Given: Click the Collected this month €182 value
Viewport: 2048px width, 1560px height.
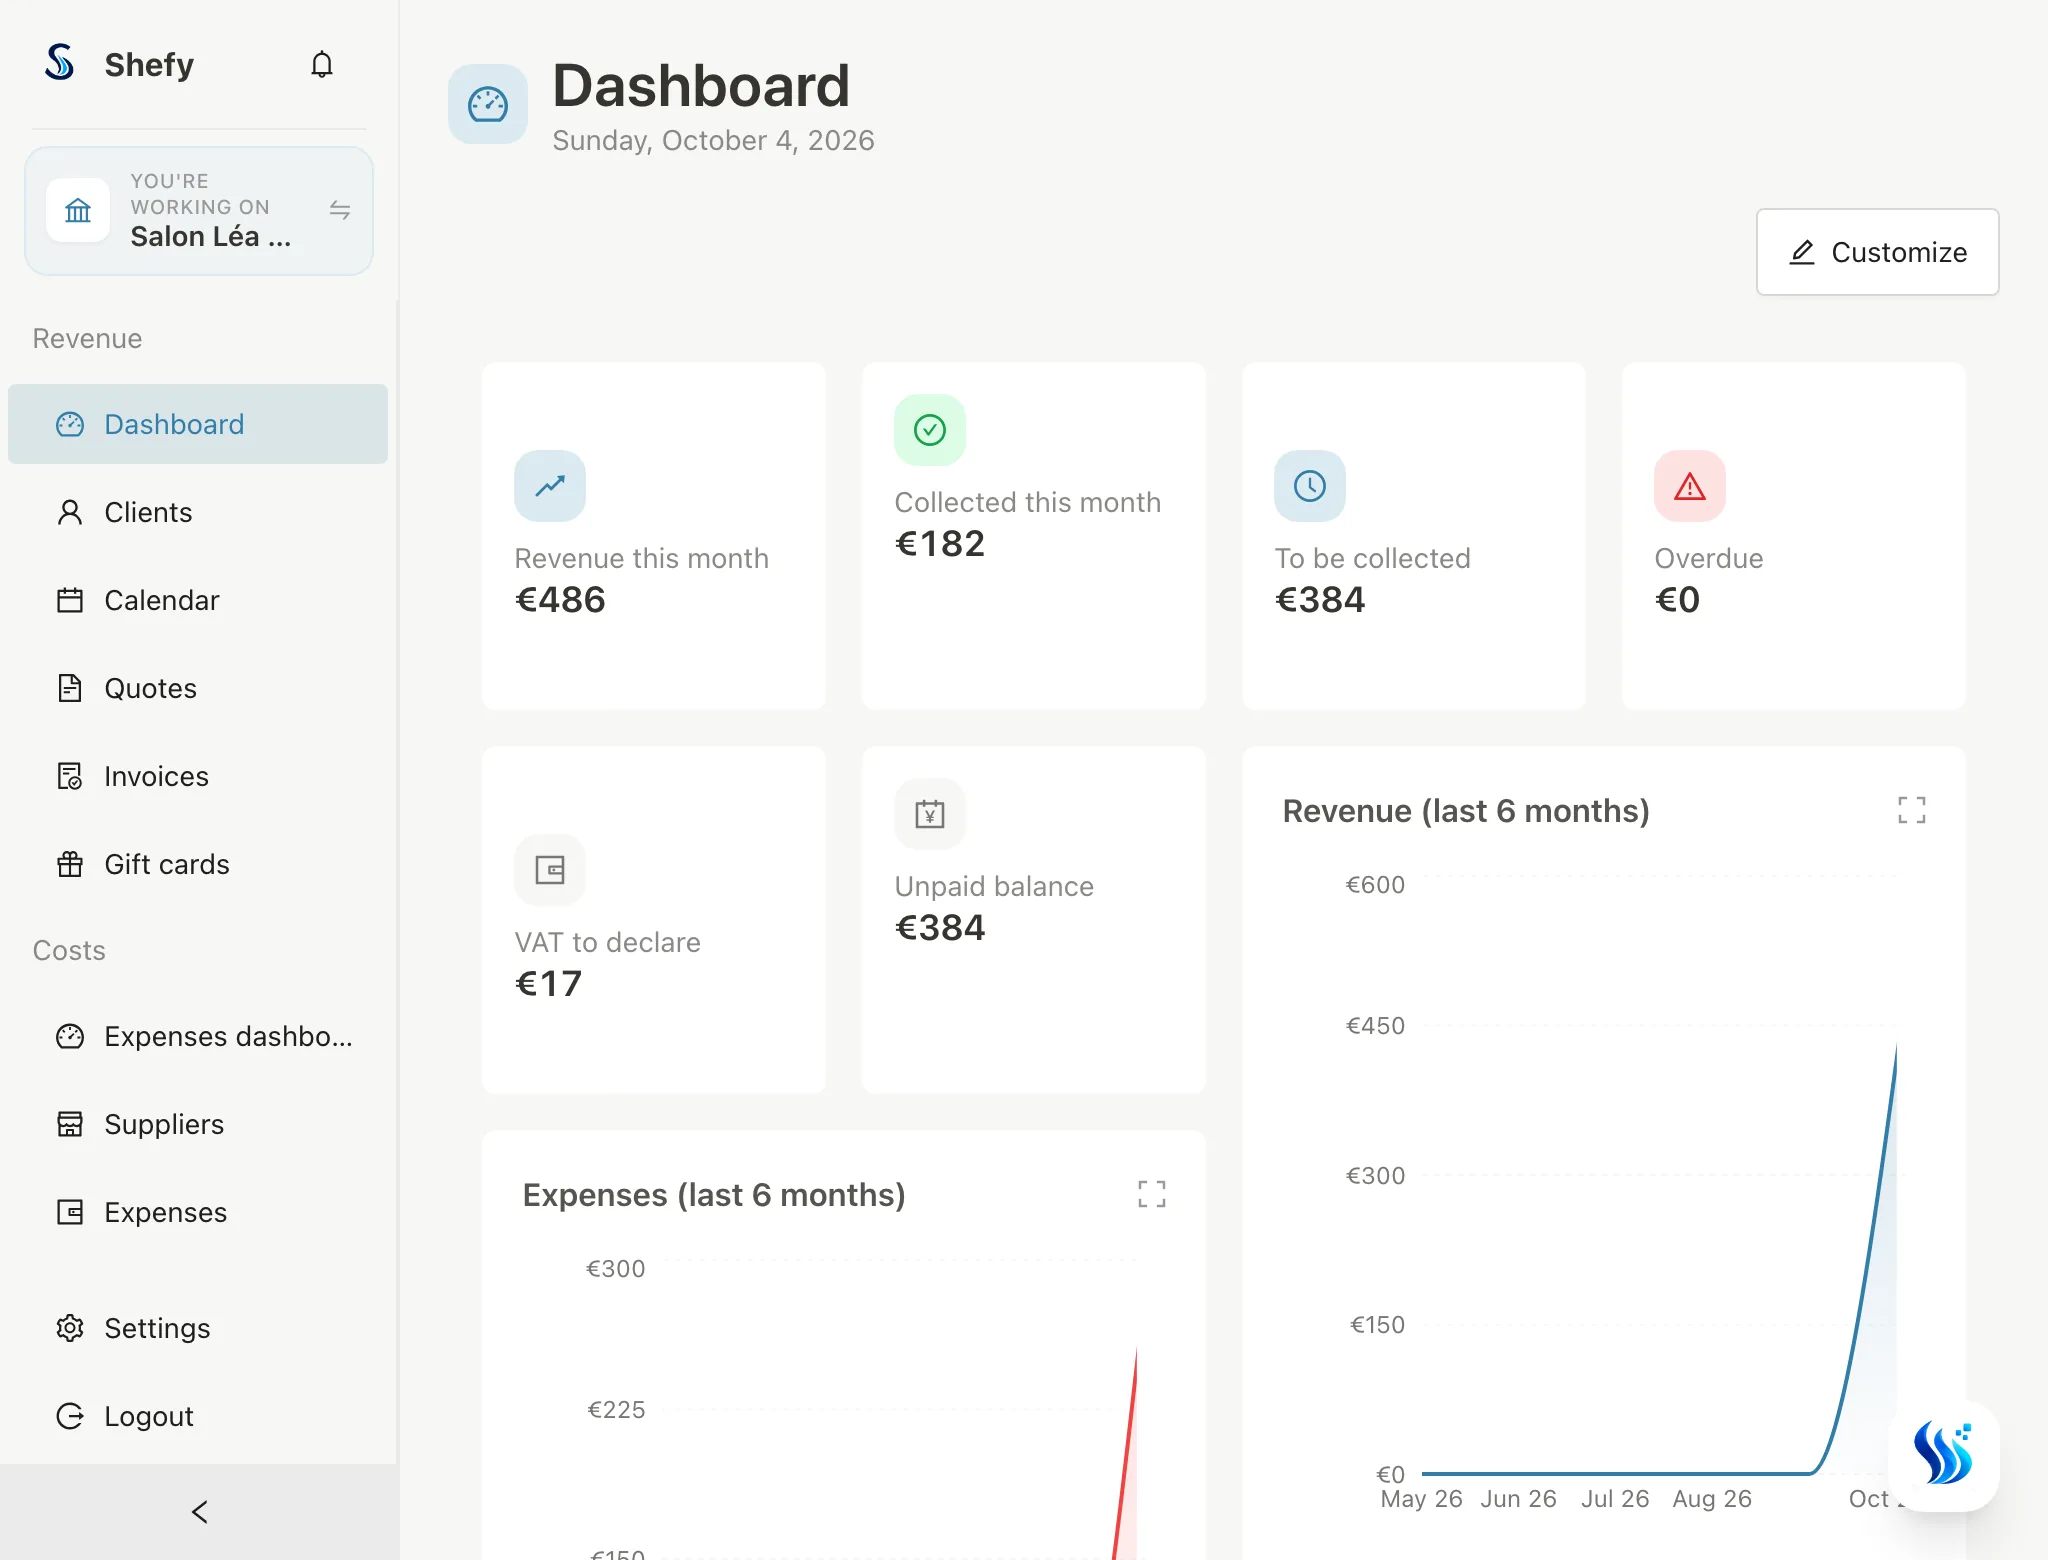Looking at the screenshot, I should point(940,544).
